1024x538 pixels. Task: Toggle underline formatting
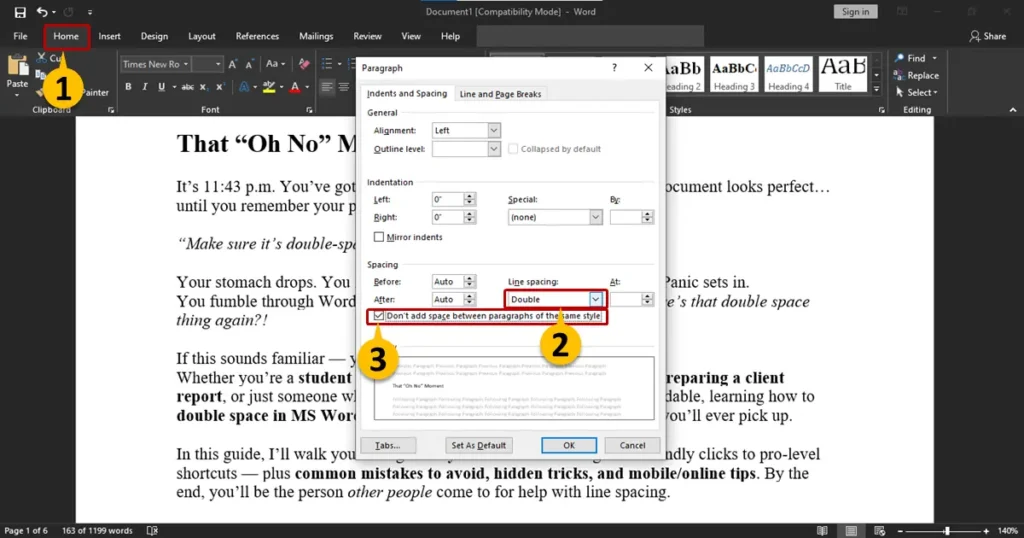pos(161,87)
